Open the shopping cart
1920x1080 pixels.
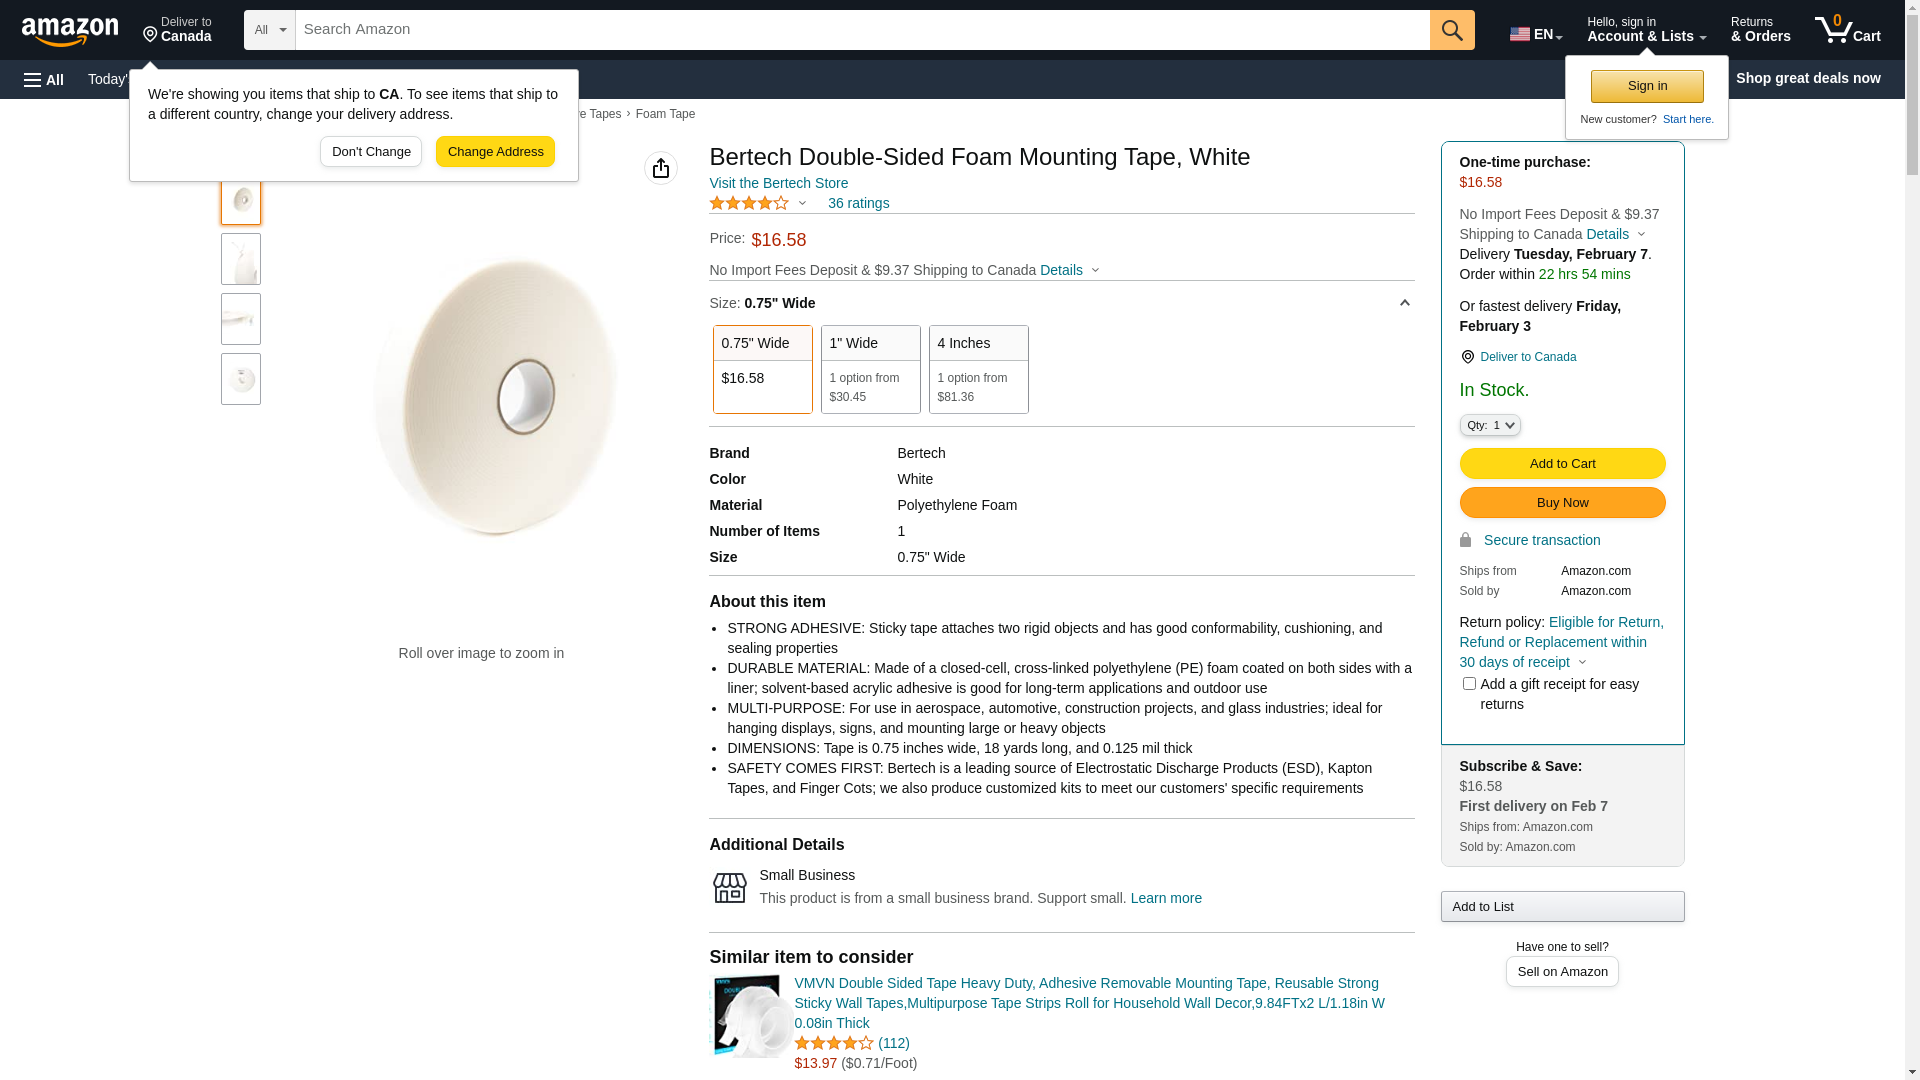click(1847, 30)
